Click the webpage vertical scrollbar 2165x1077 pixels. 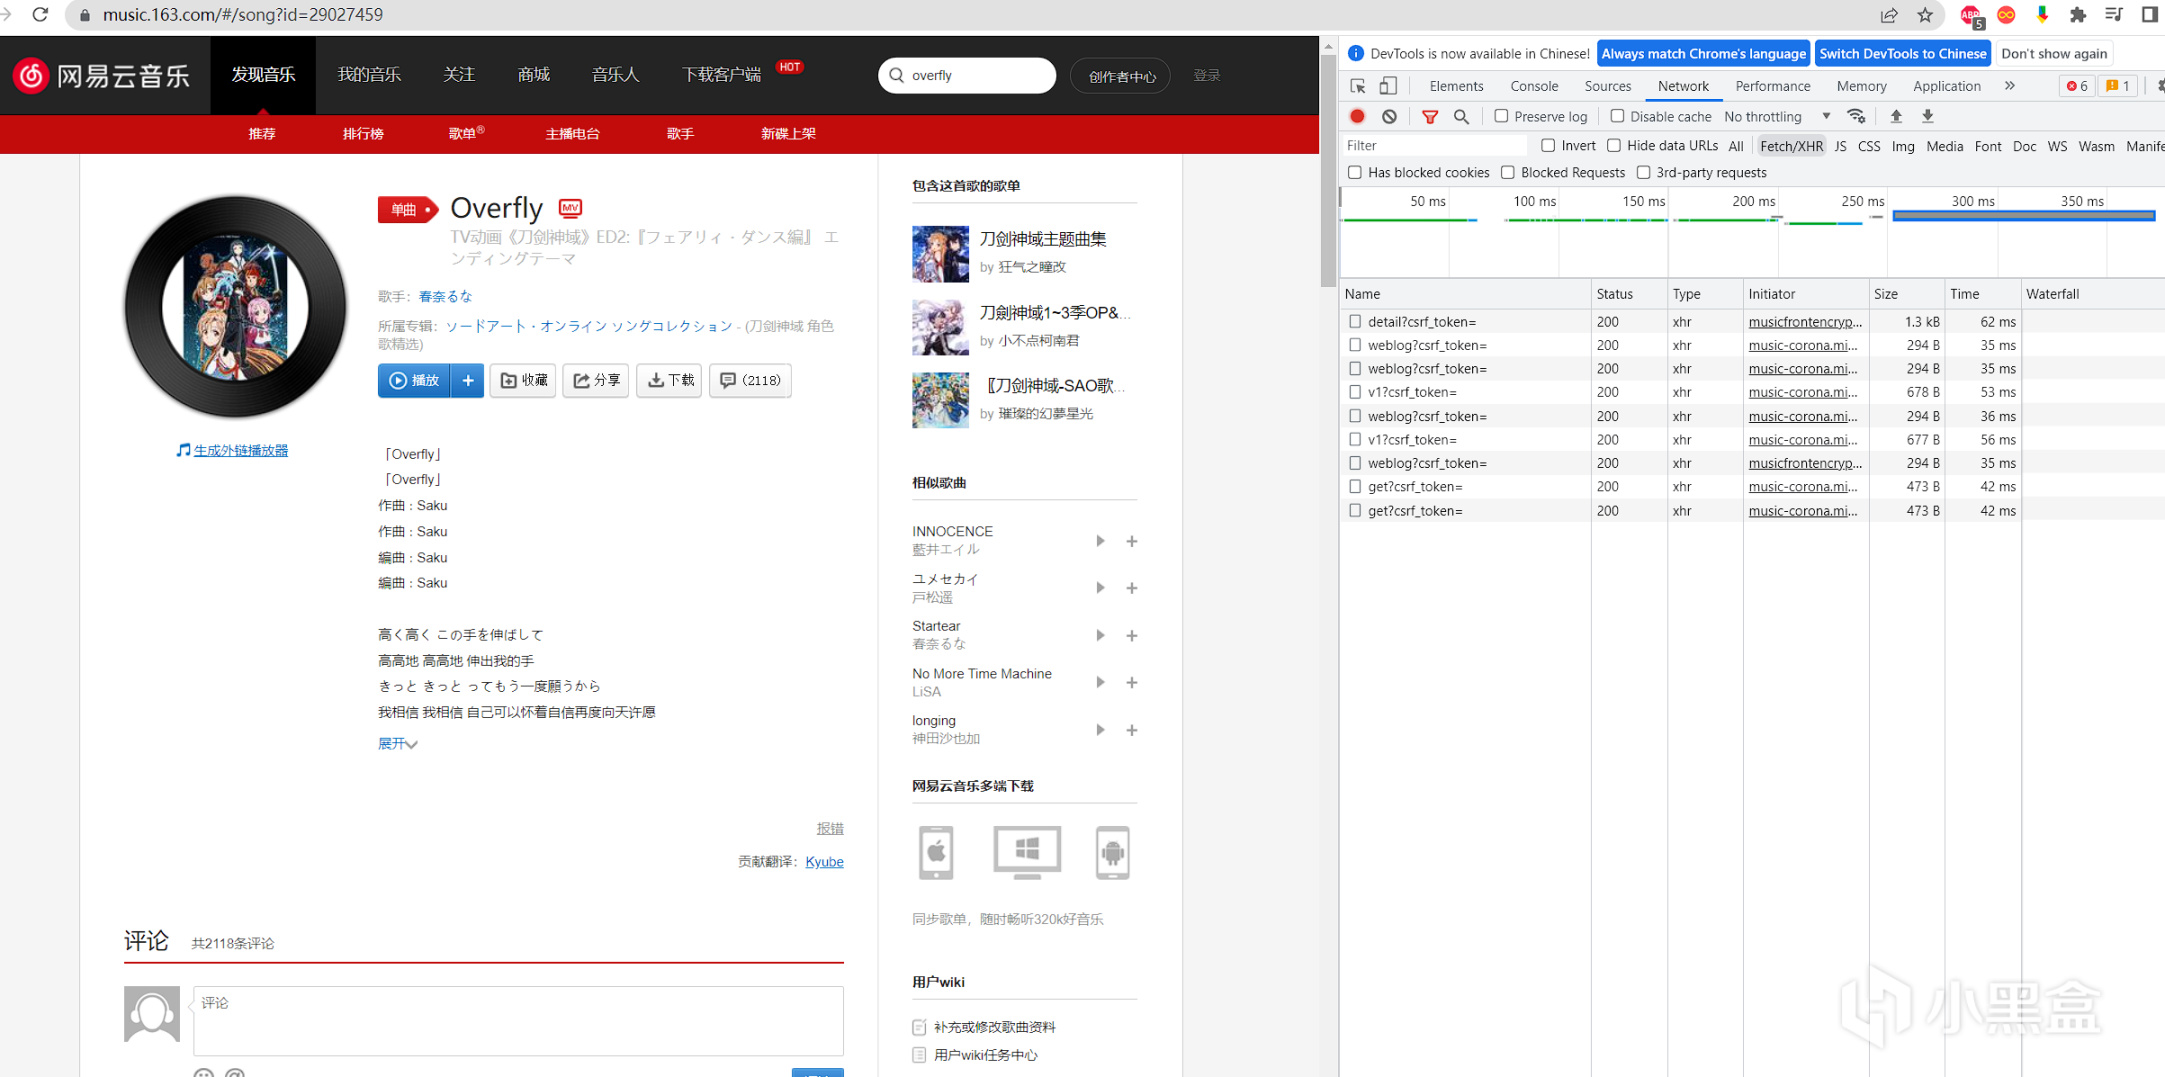(1328, 170)
